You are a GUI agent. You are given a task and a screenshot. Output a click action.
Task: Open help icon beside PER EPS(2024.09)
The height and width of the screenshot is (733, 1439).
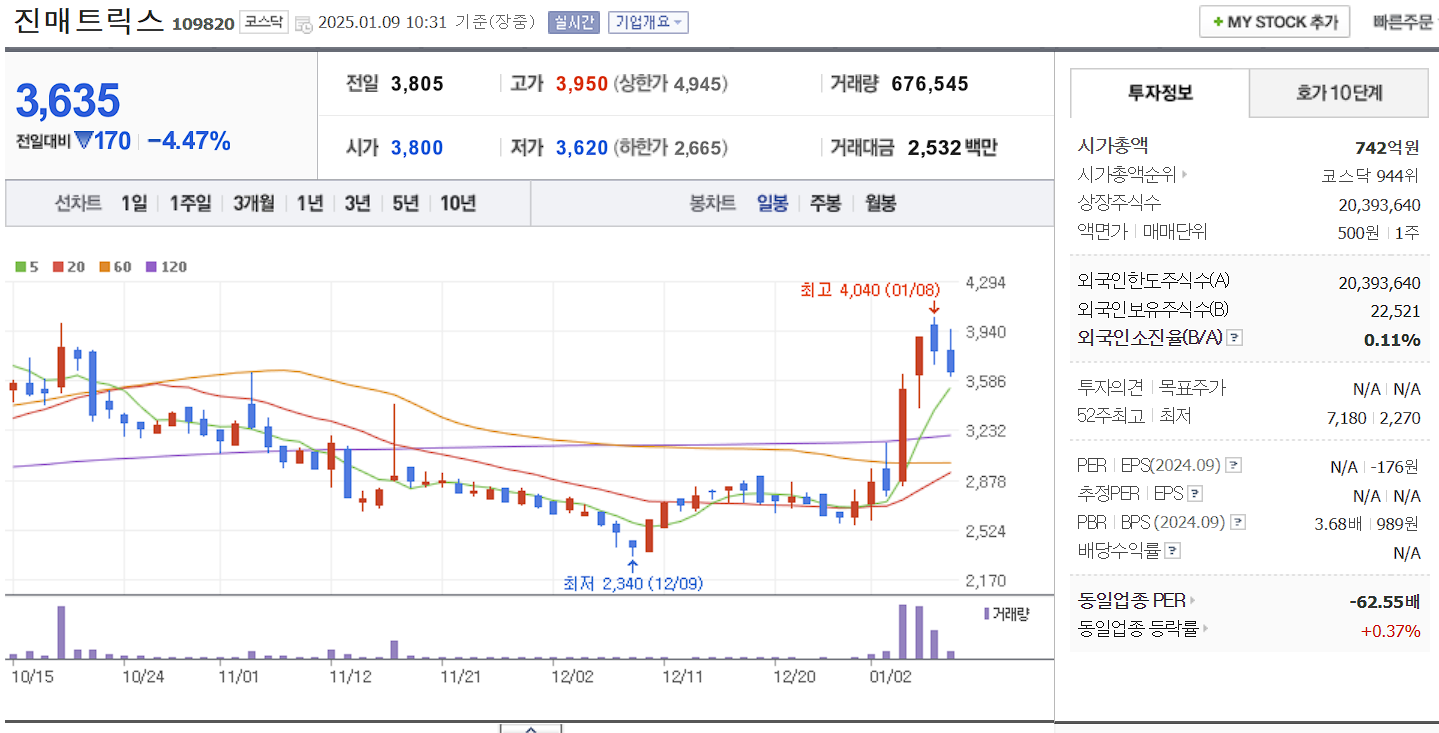[x=1233, y=465]
